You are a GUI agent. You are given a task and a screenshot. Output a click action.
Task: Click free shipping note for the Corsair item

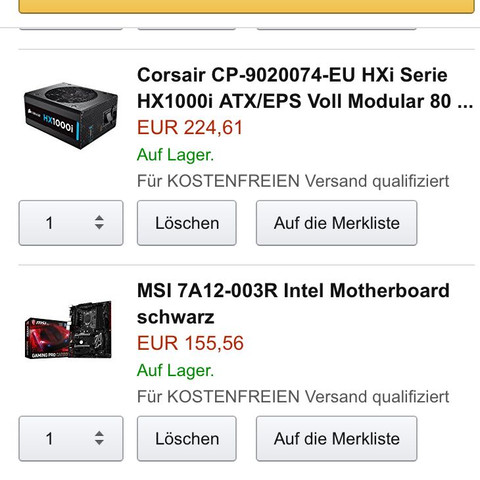(x=293, y=181)
